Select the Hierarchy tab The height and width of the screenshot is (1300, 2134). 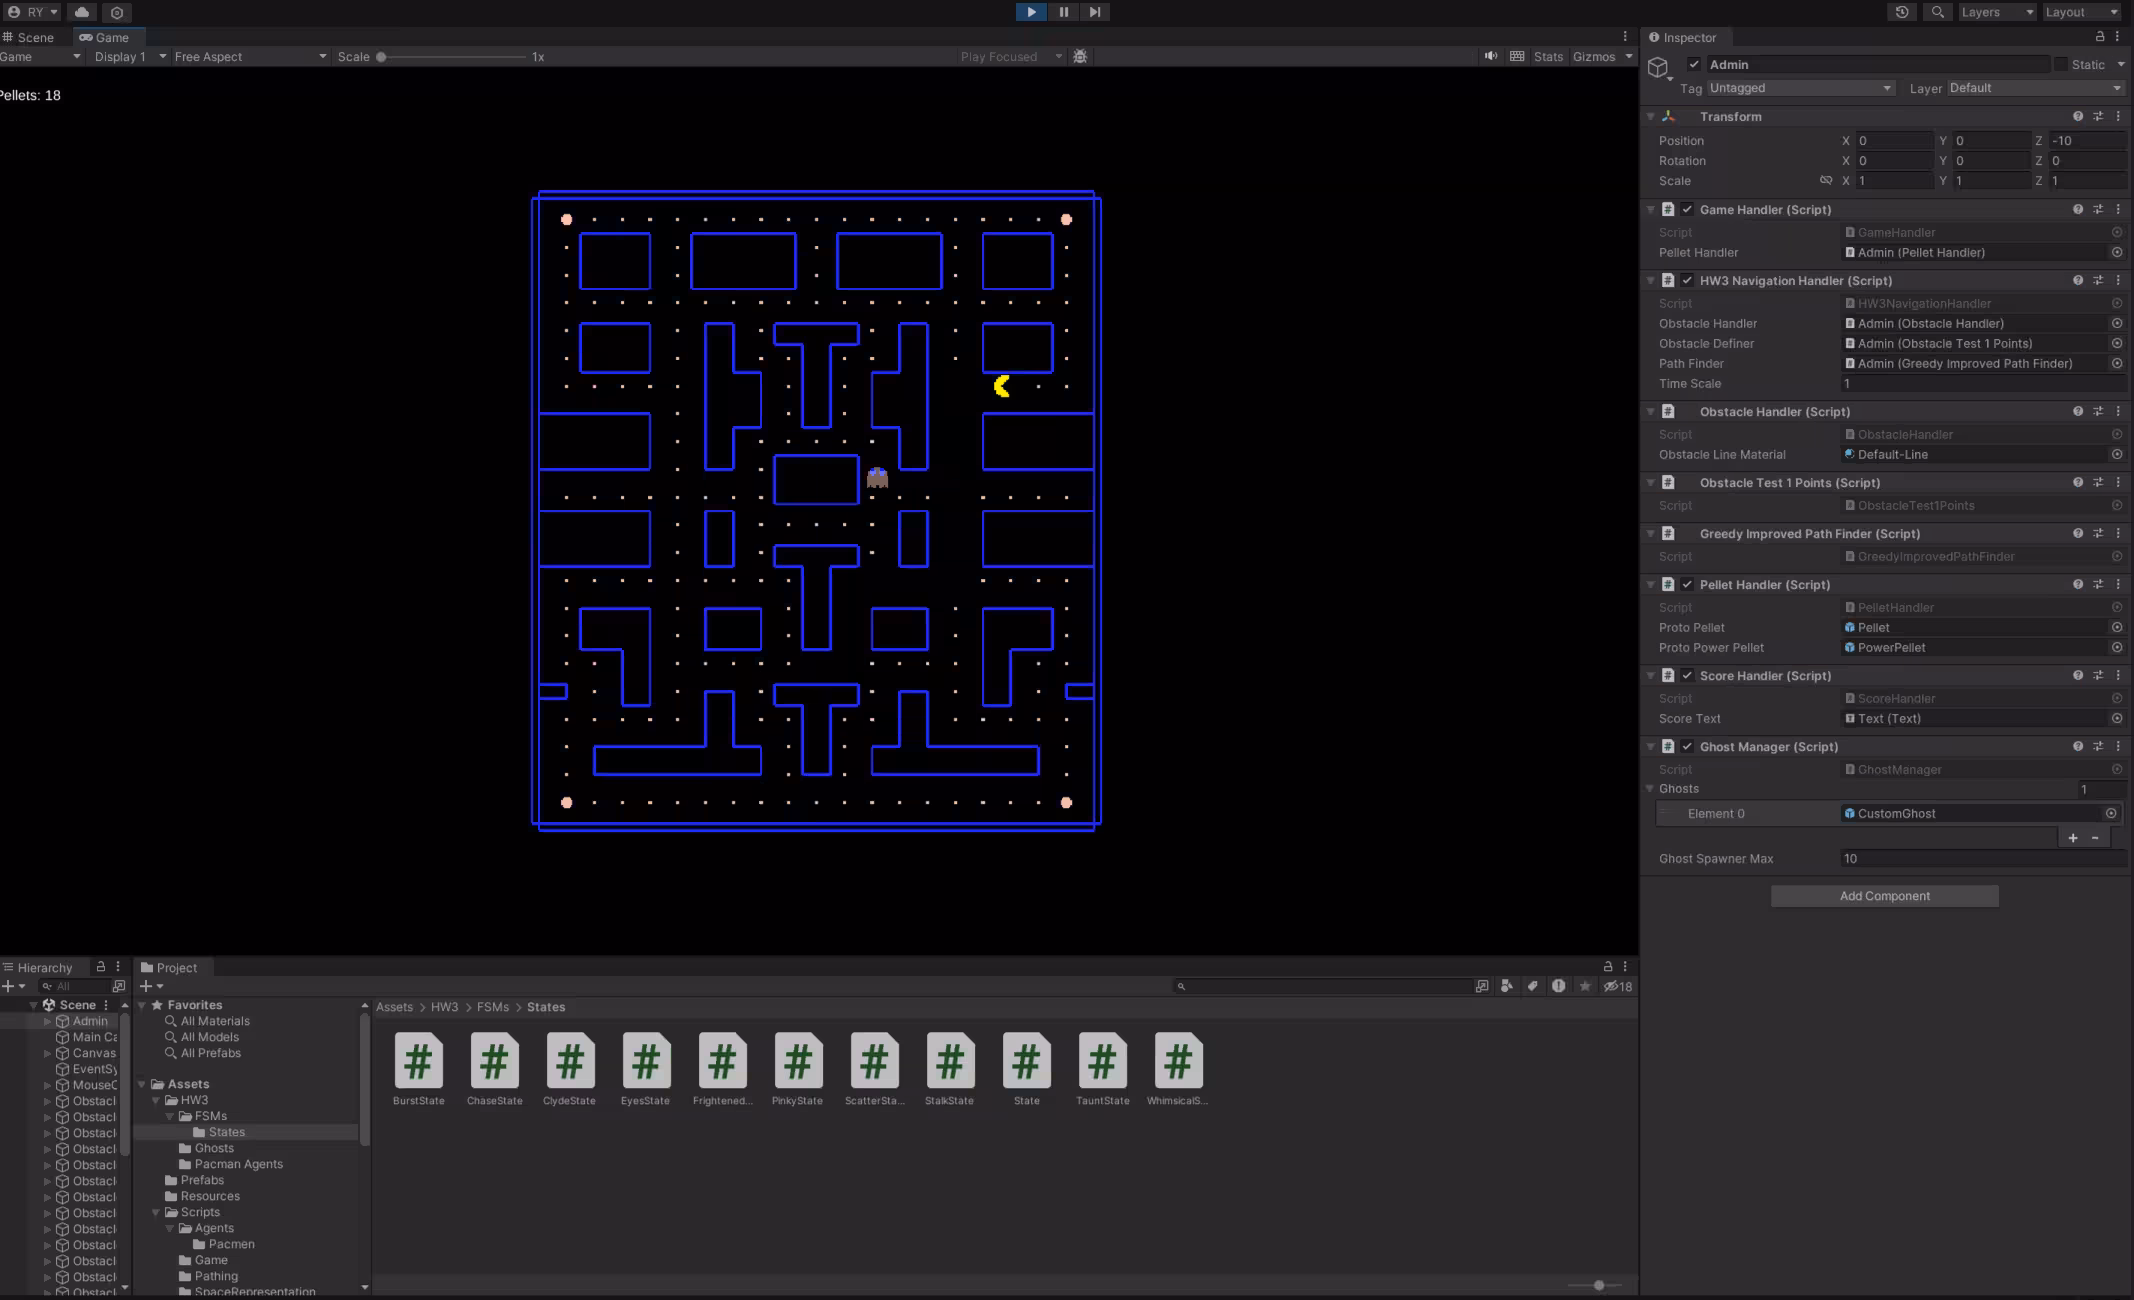(x=37, y=967)
